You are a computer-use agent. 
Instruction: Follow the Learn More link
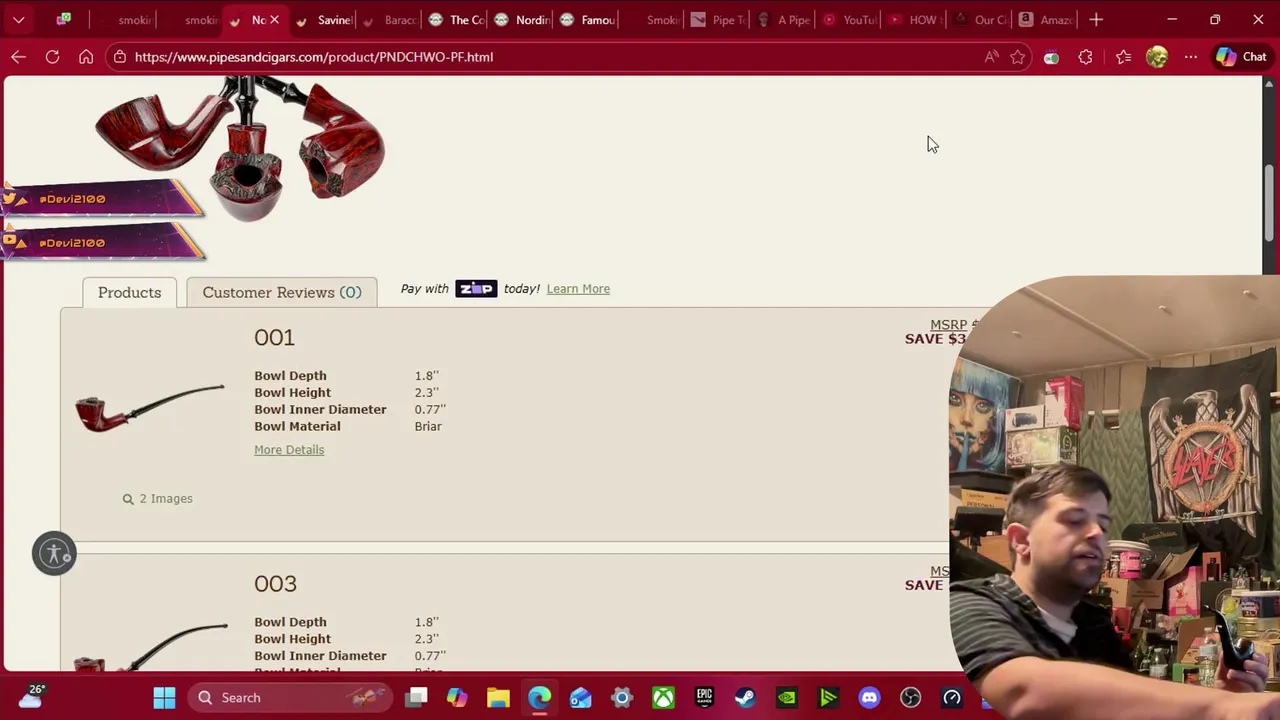pos(578,289)
